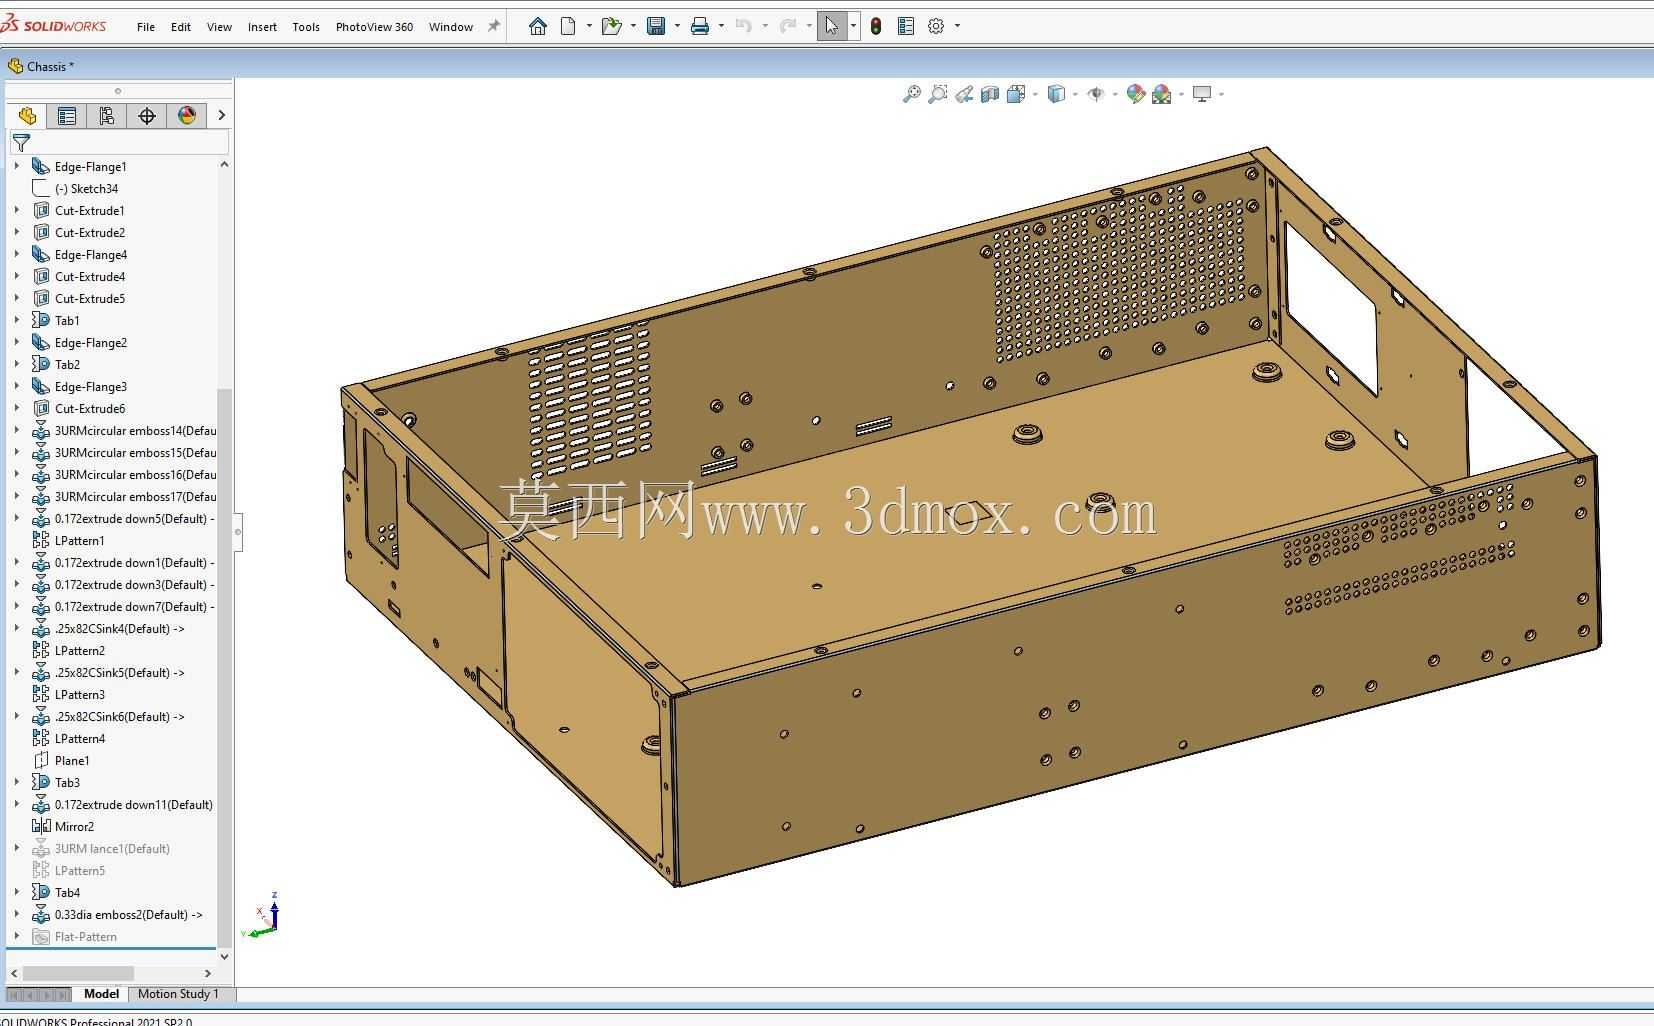1654x1026 pixels.
Task: Open the View menu
Action: point(219,27)
